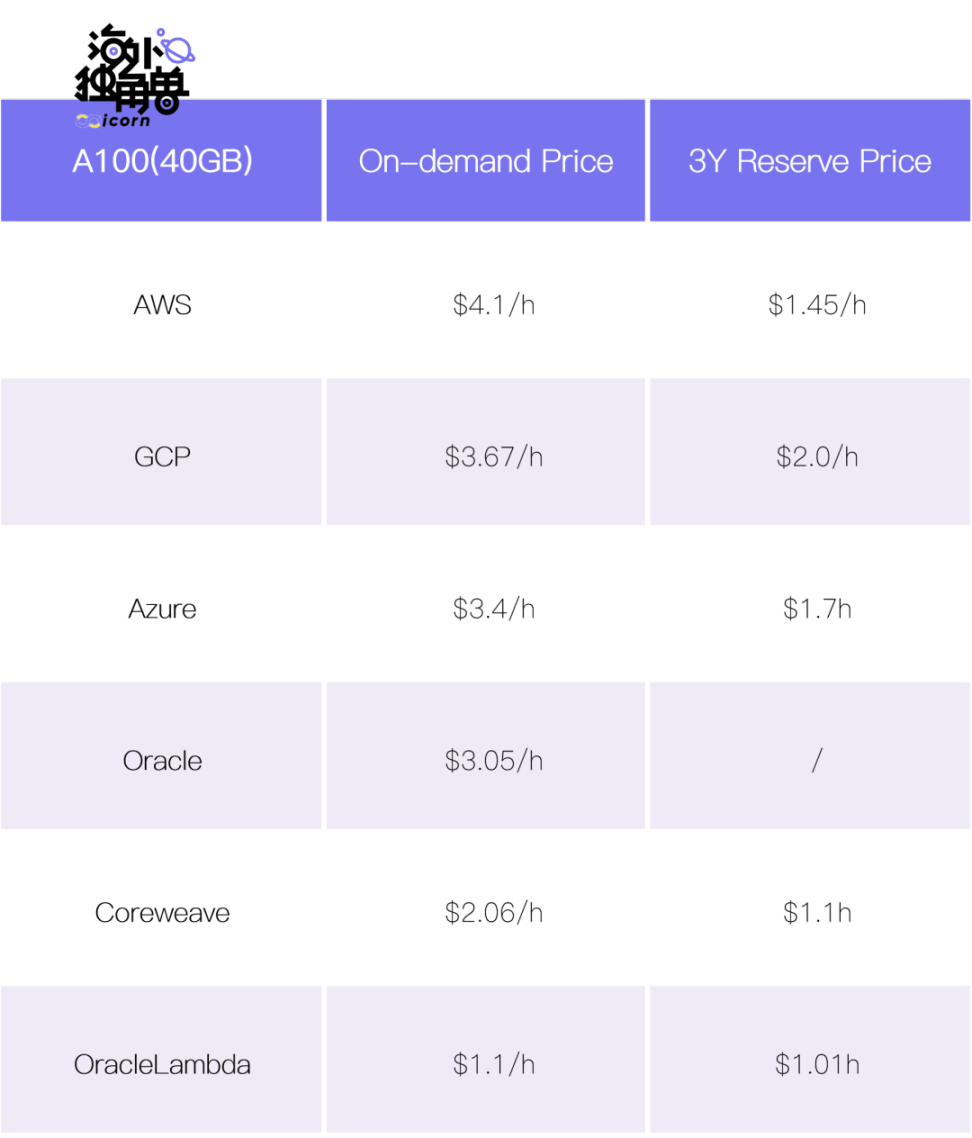
Task: Click the 3Y Reserve Price column header
Action: click(x=810, y=161)
